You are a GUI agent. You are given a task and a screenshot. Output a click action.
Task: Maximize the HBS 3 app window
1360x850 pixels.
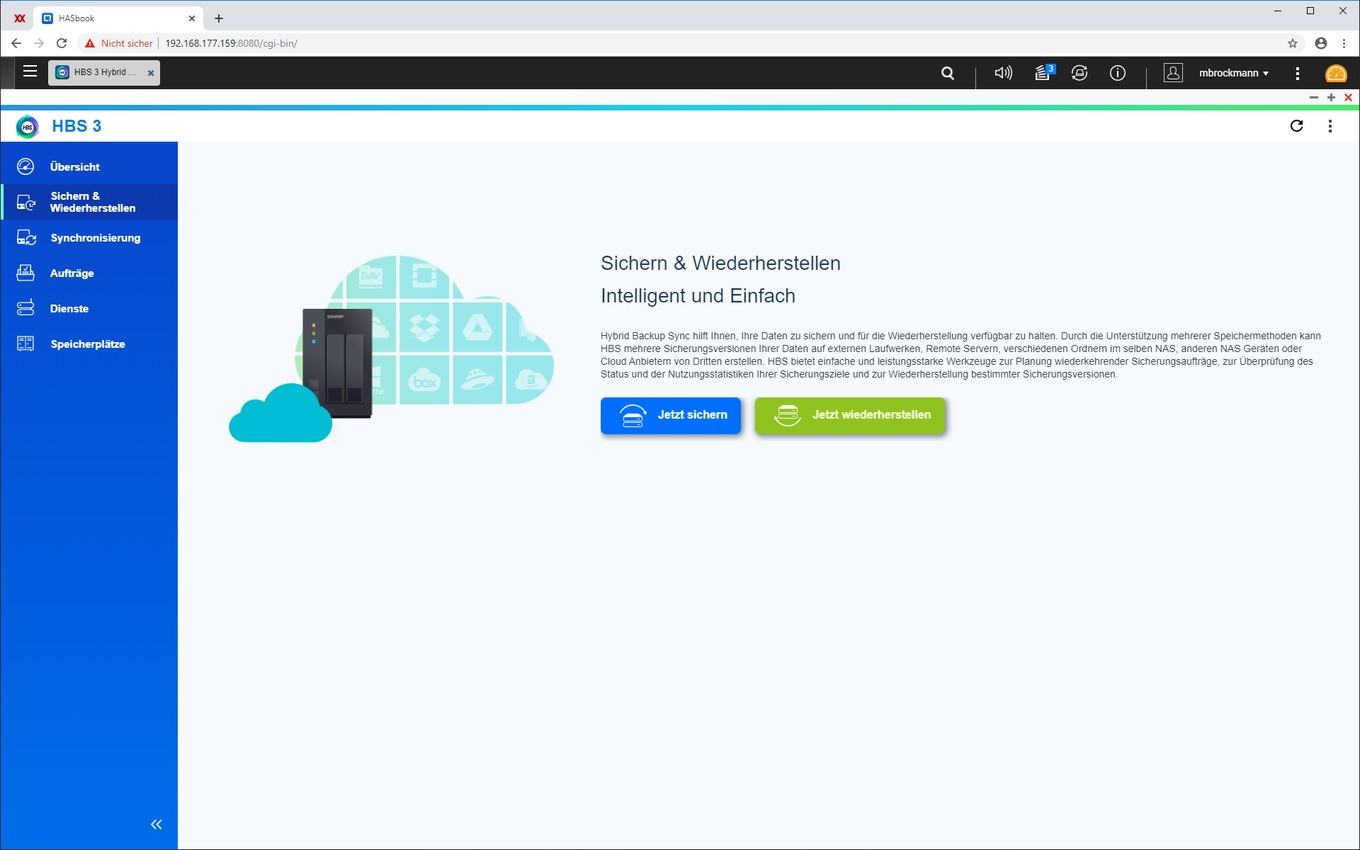[x=1331, y=97]
